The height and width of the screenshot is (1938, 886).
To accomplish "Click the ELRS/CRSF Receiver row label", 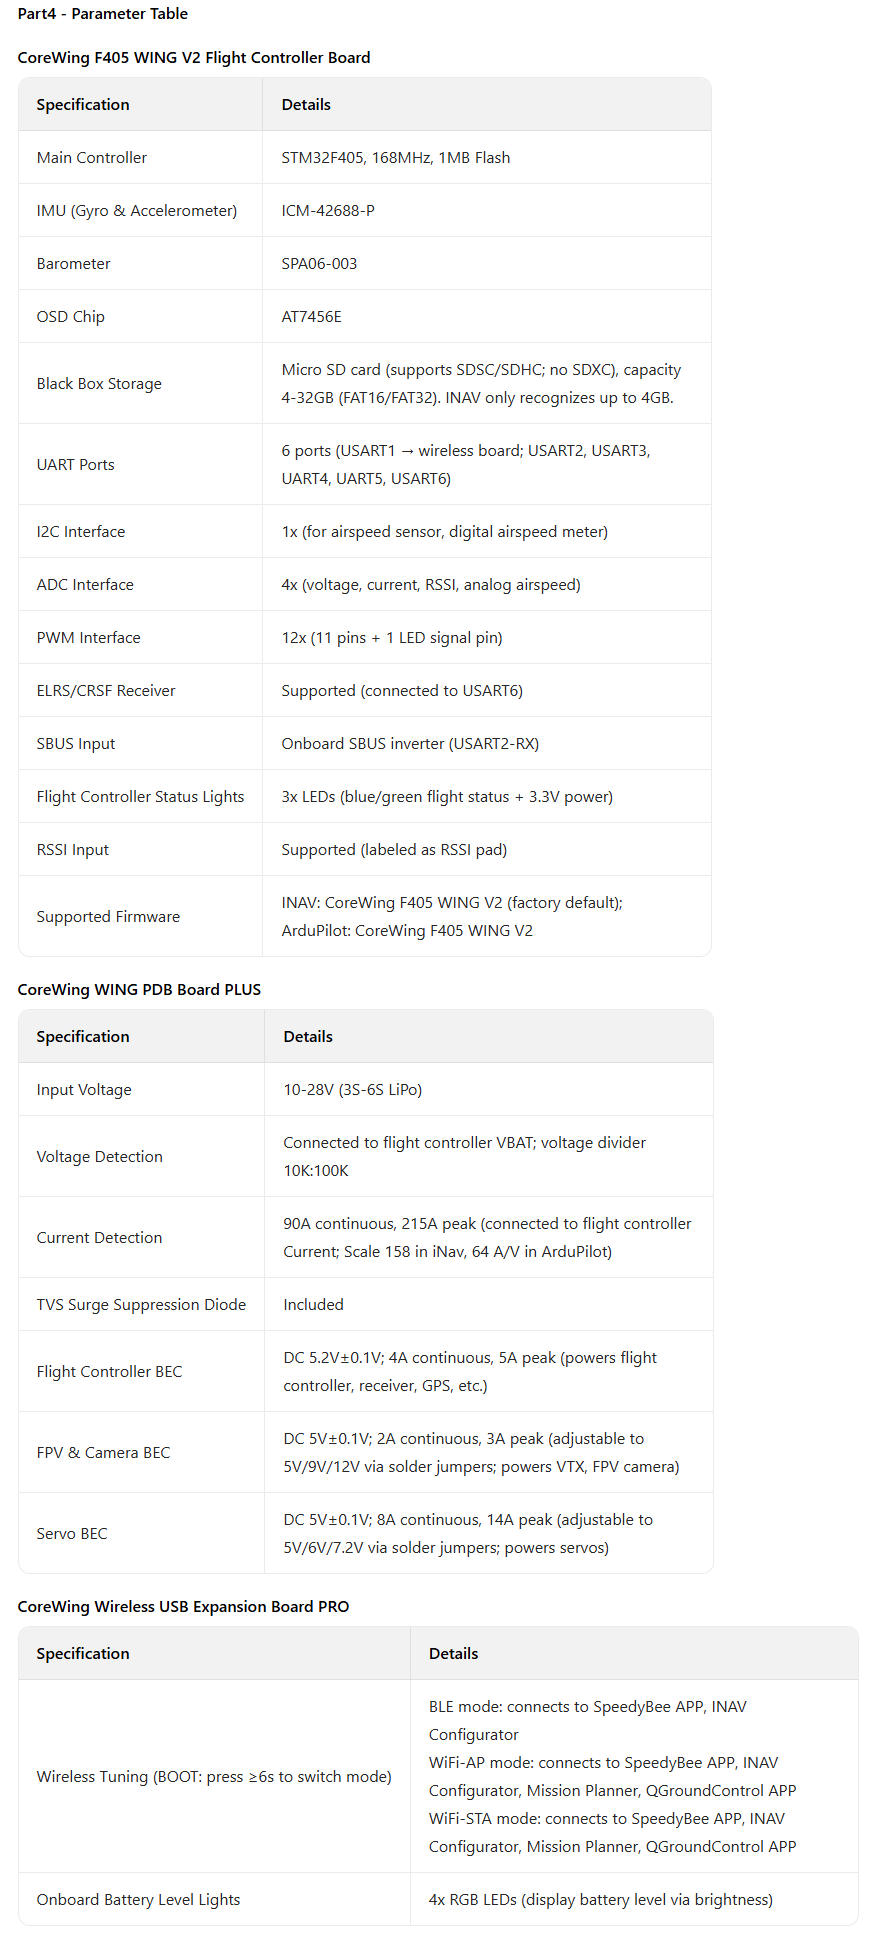I will (x=106, y=691).
